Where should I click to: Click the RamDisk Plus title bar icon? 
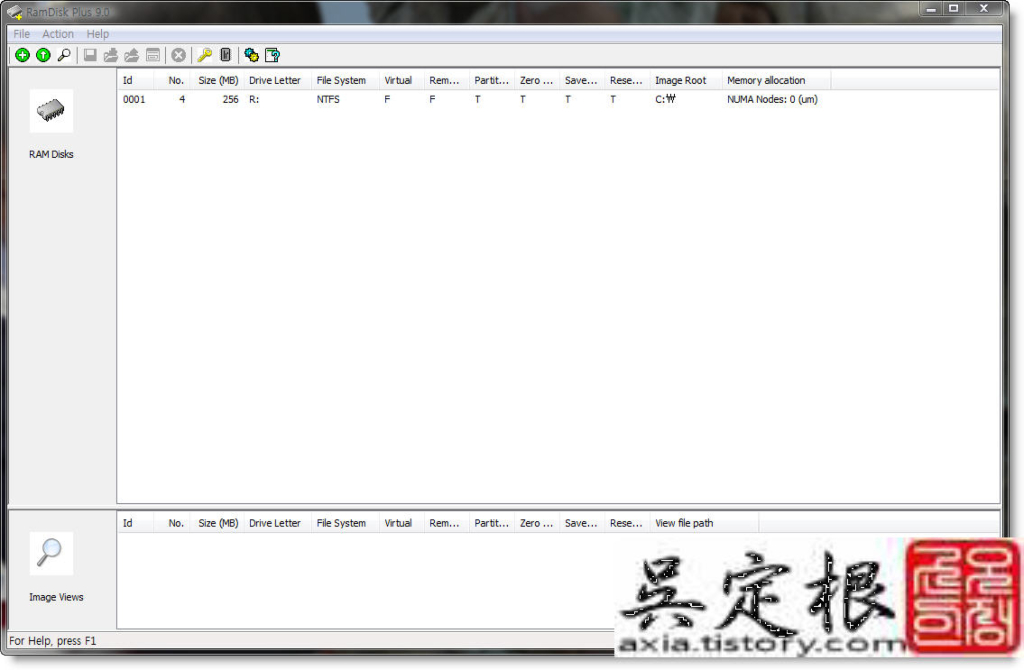tap(14, 12)
